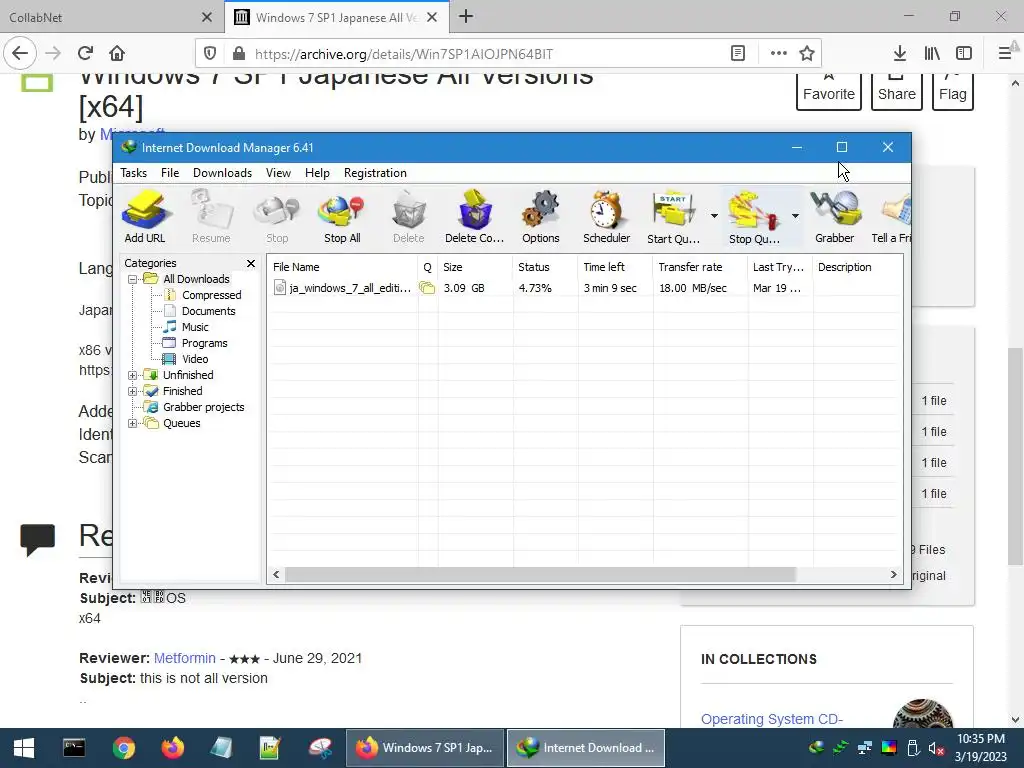The width and height of the screenshot is (1024, 768).
Task: Select the Documents category
Action: [208, 312]
